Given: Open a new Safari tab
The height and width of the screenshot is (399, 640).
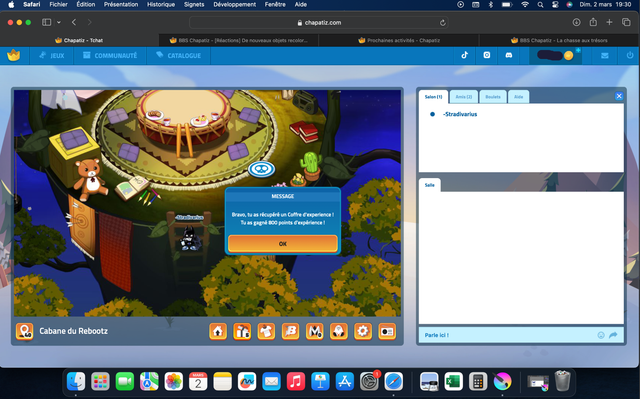Looking at the screenshot, I should [609, 22].
